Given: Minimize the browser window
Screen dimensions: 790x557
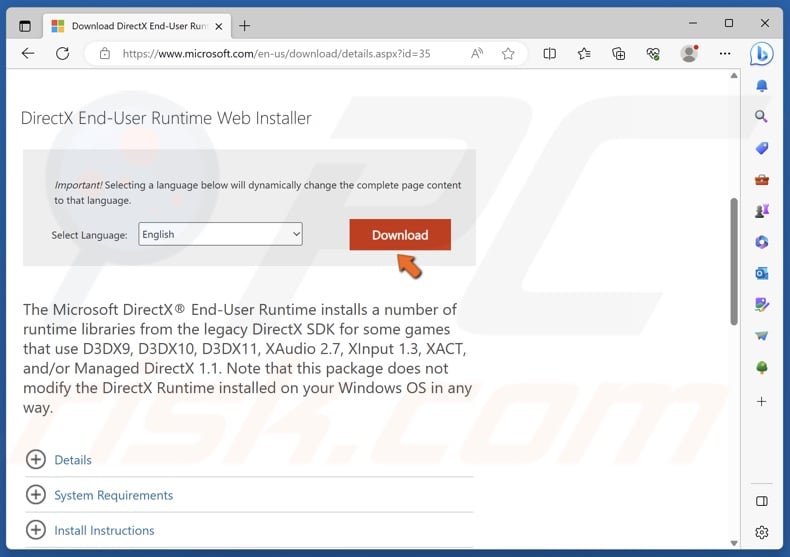Looking at the screenshot, I should pos(693,23).
